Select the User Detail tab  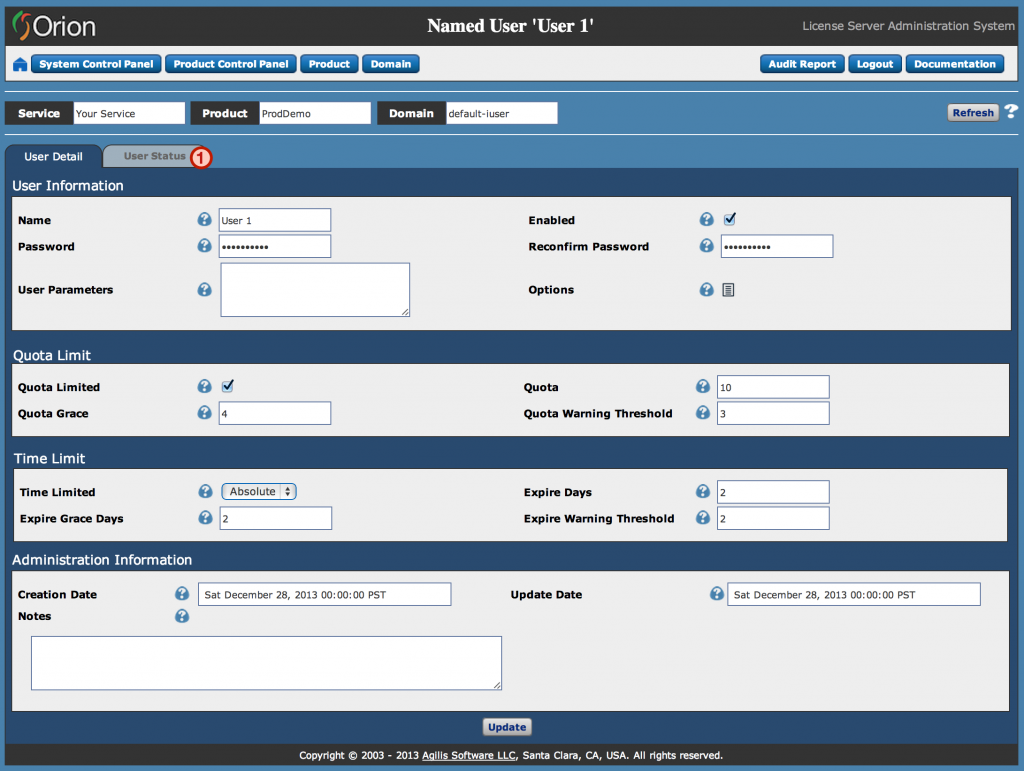tap(53, 157)
